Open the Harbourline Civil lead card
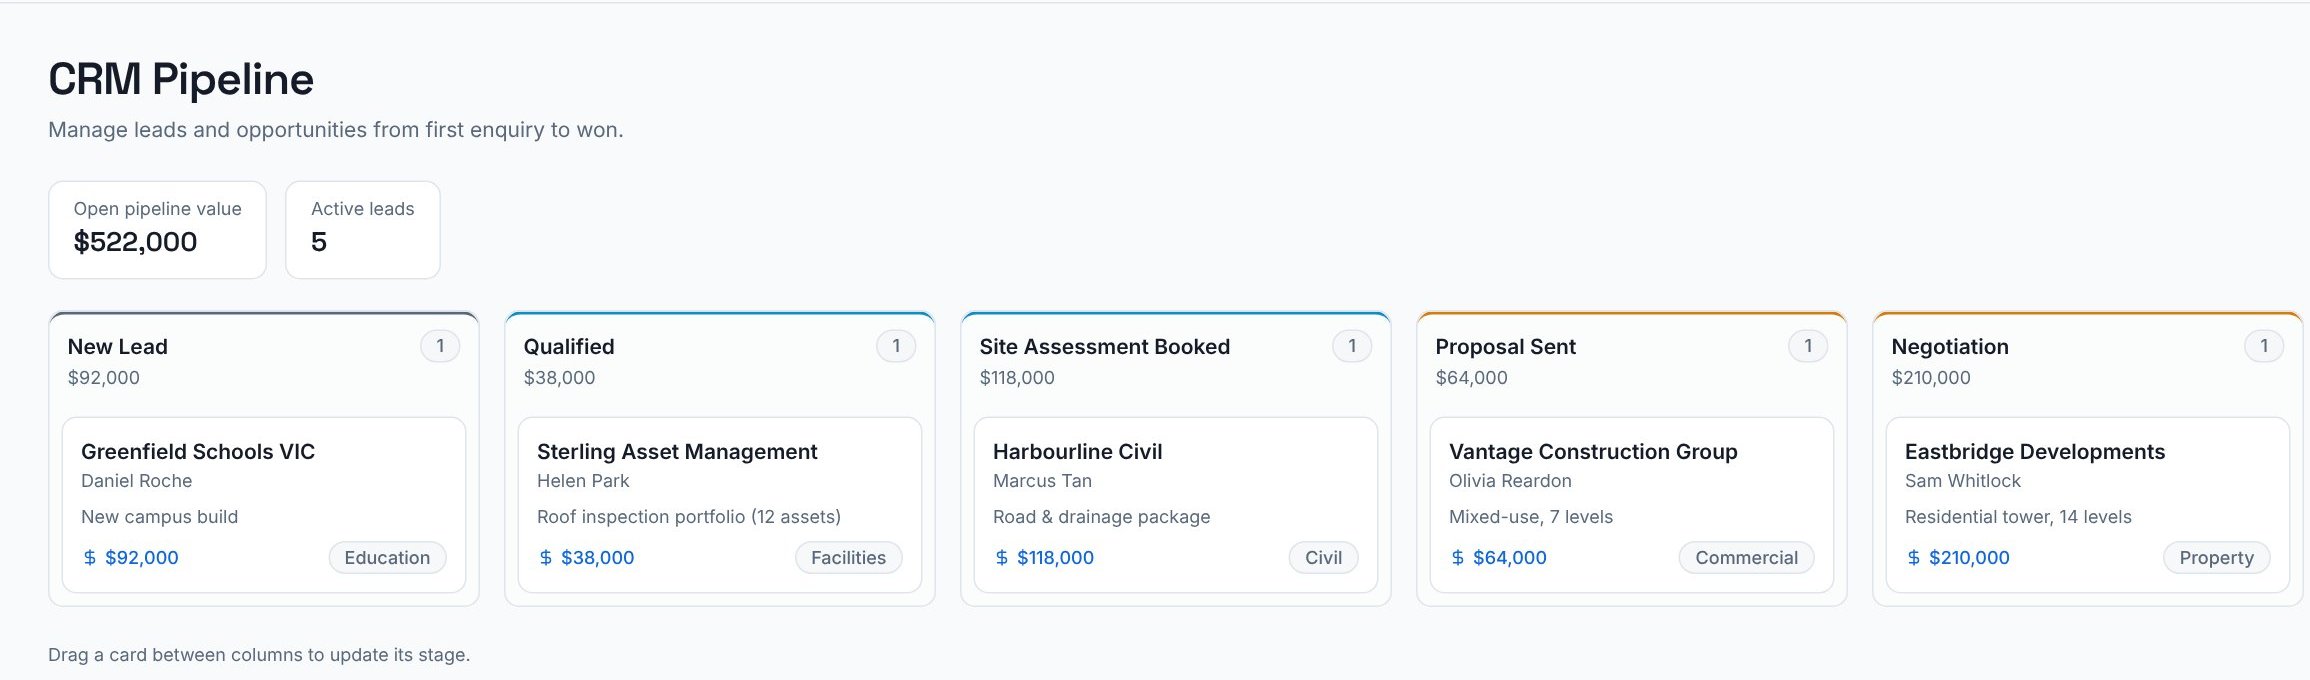This screenshot has width=2310, height=680. 1176,505
